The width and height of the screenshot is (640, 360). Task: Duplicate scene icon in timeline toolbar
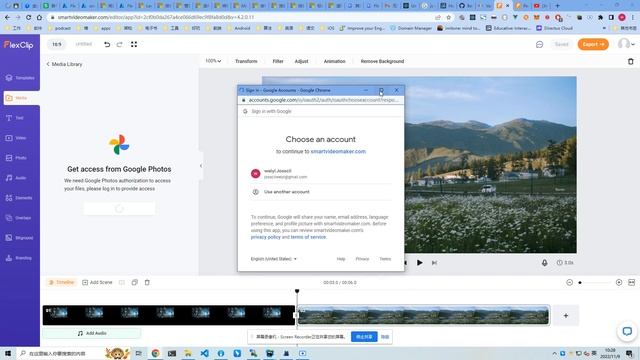(x=135, y=282)
